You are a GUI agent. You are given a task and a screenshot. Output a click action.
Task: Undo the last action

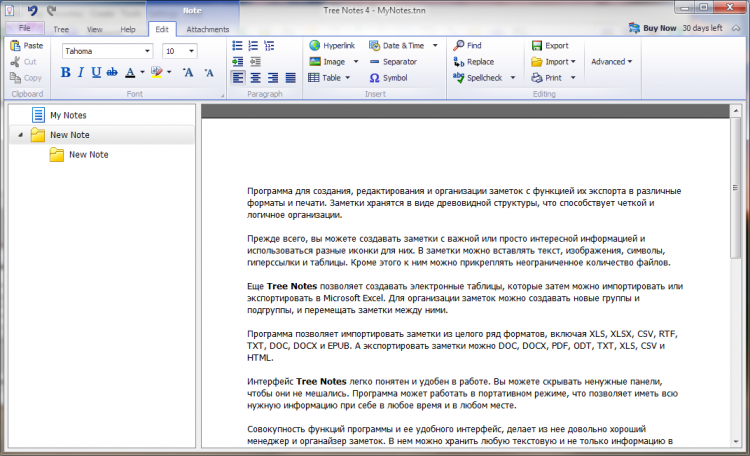tap(33, 10)
